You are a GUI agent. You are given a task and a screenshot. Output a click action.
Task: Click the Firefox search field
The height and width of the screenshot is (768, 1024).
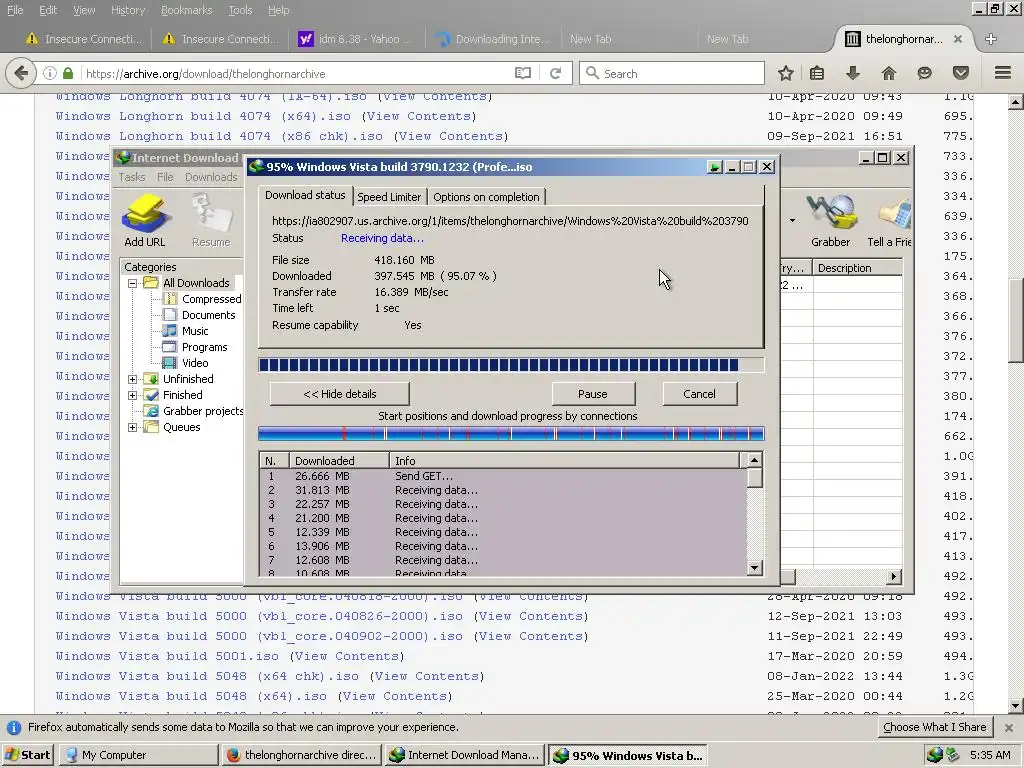671,73
